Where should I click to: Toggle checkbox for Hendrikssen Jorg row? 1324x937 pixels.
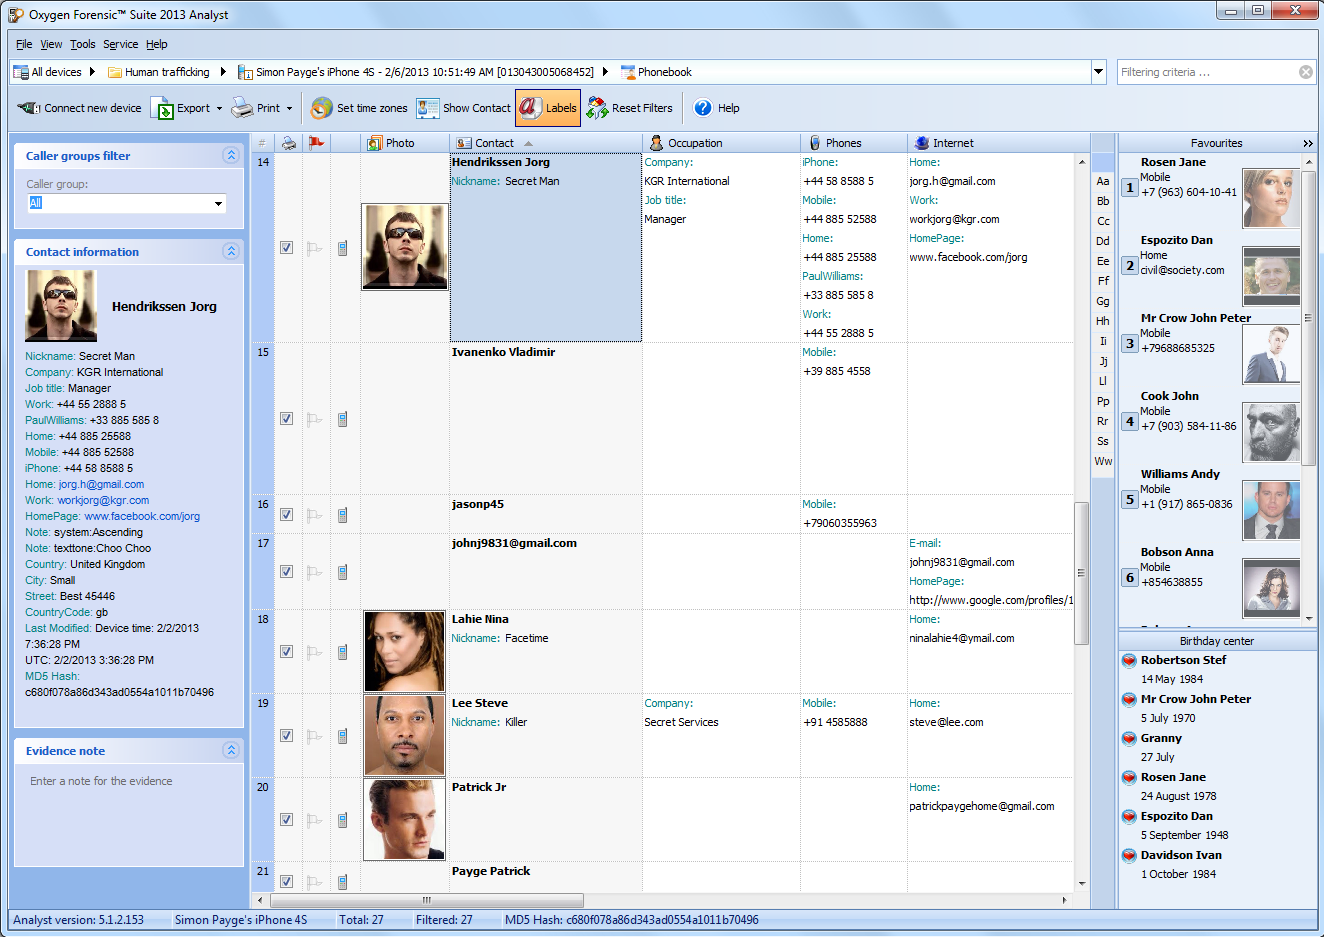(x=286, y=248)
